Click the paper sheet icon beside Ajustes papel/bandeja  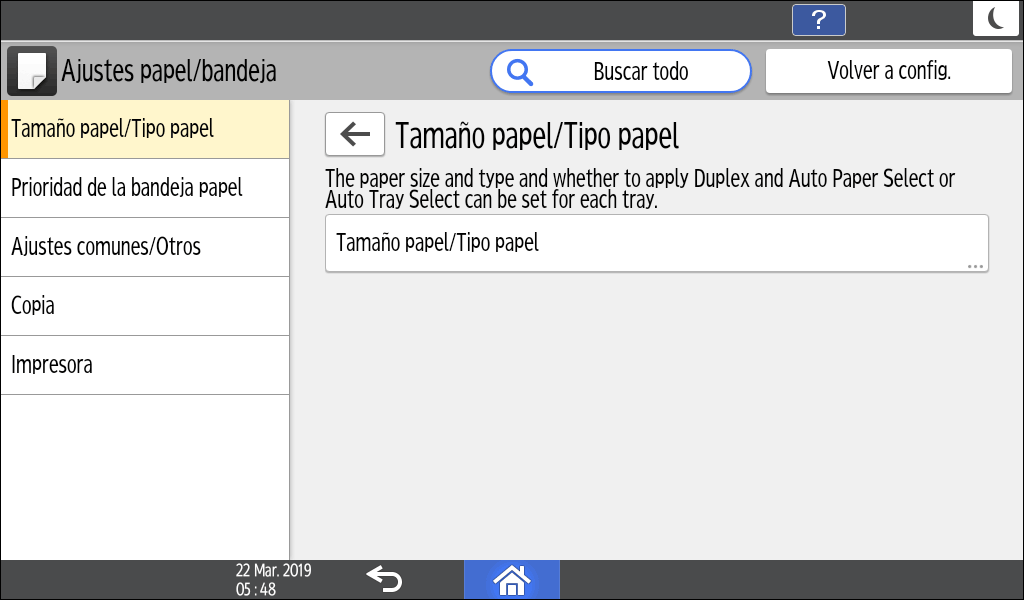click(32, 71)
